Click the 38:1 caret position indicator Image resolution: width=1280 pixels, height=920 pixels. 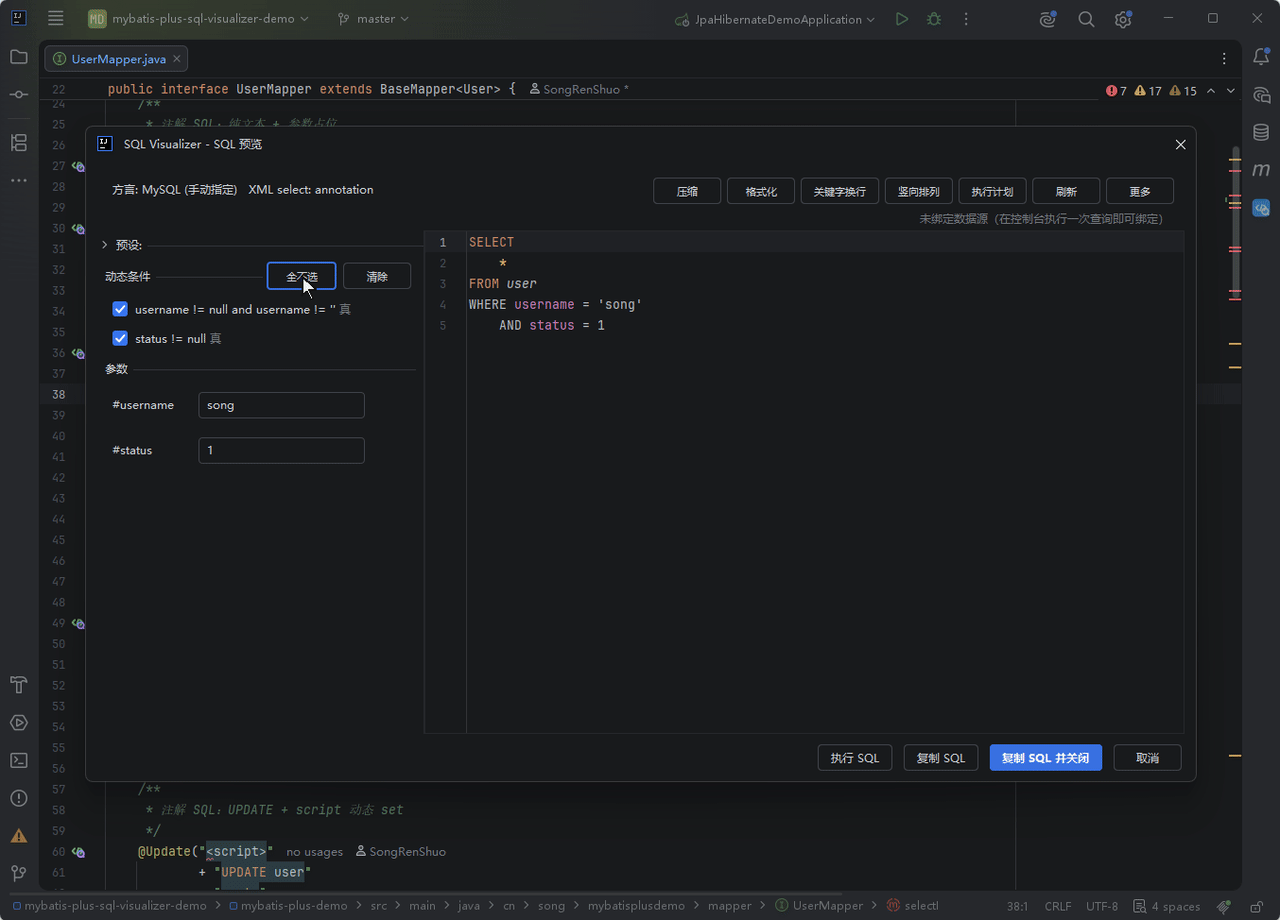(1018, 906)
